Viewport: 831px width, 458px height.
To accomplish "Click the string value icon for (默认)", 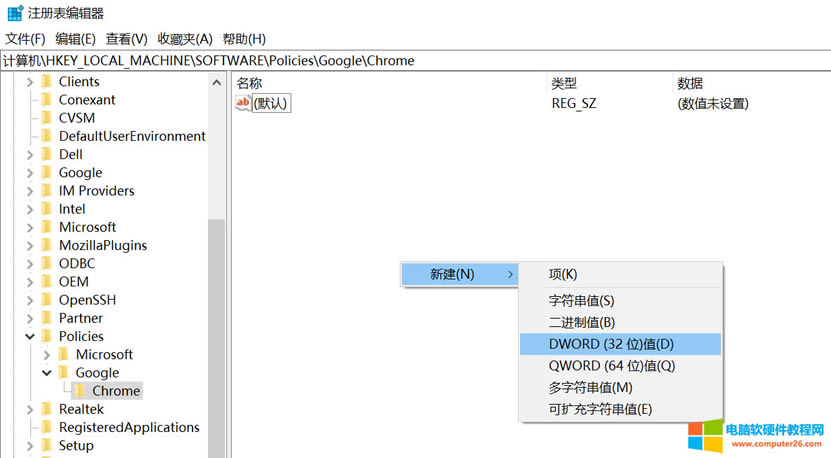I will (243, 103).
